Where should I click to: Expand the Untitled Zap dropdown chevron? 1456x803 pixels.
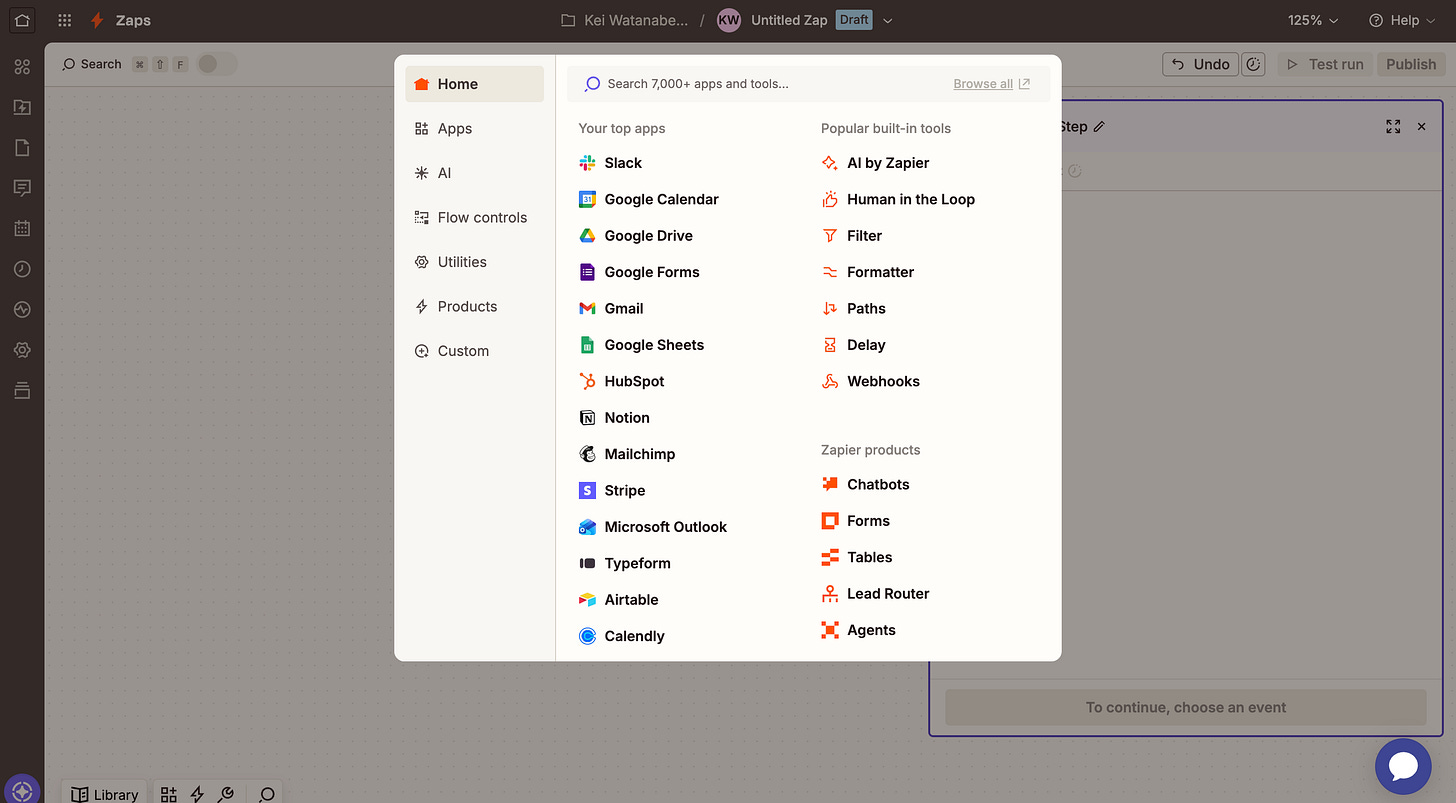[887, 20]
